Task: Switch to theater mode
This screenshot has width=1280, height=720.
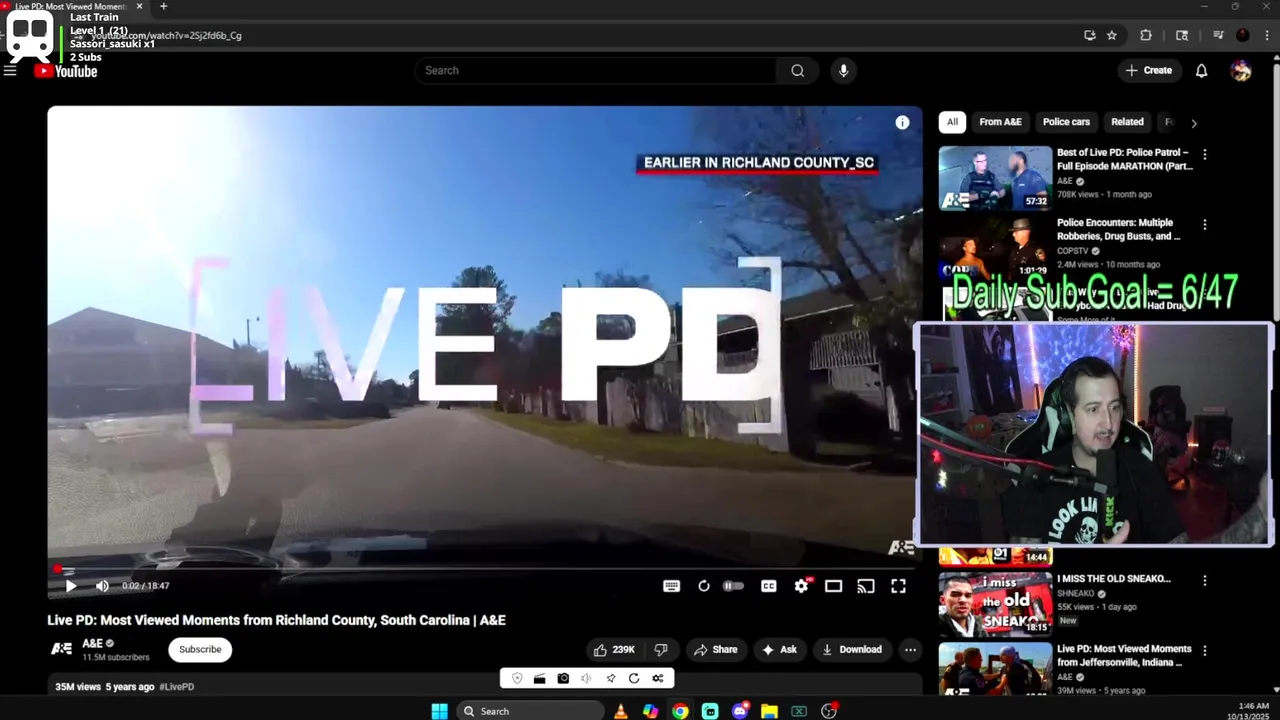Action: point(833,586)
